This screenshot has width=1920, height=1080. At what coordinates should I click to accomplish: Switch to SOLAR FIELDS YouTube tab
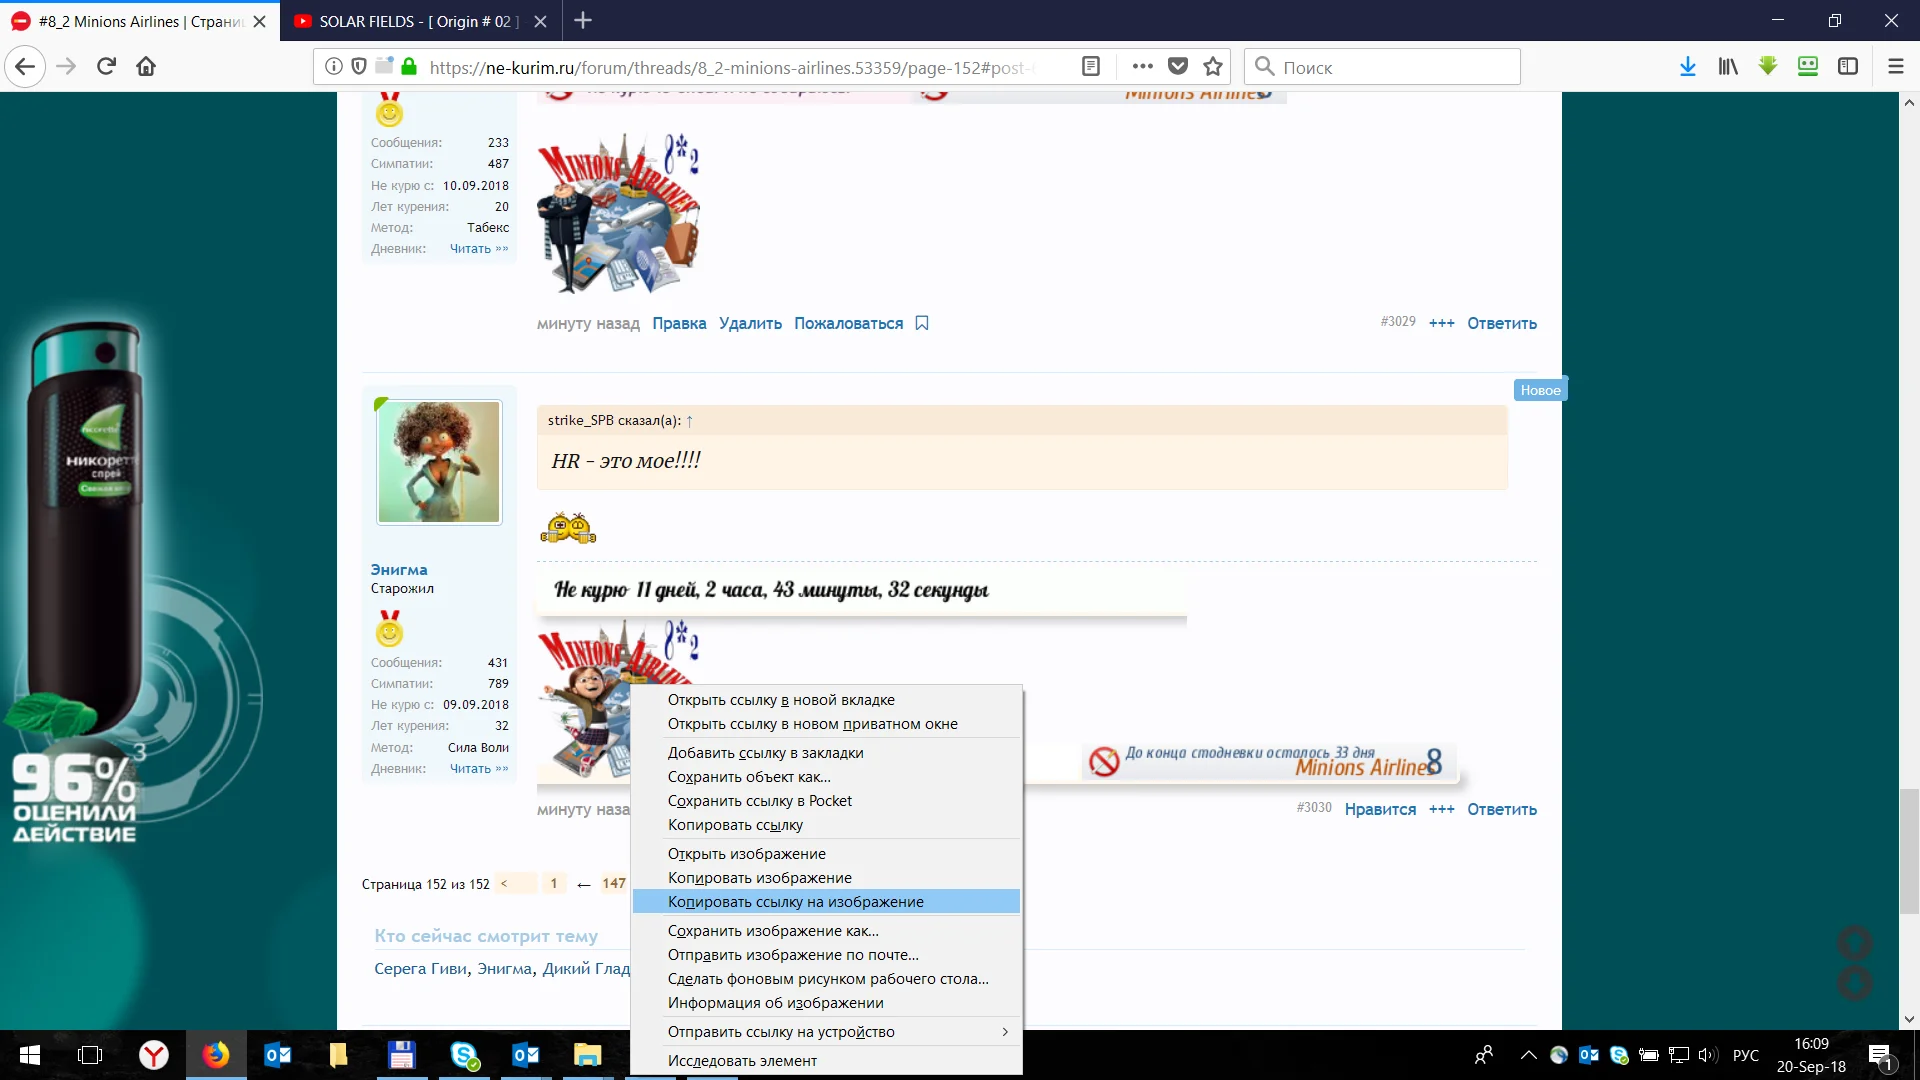pyautogui.click(x=415, y=21)
